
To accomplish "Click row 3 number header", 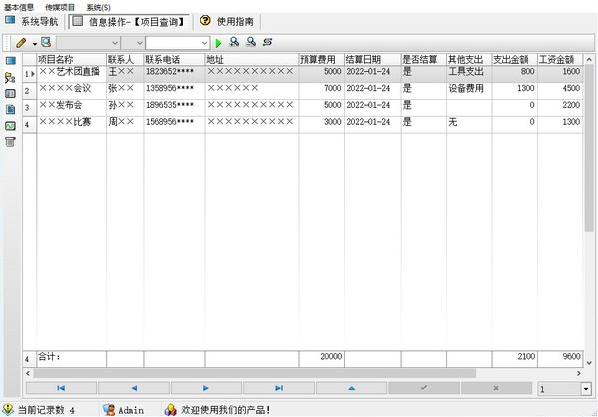I will pyautogui.click(x=29, y=108).
